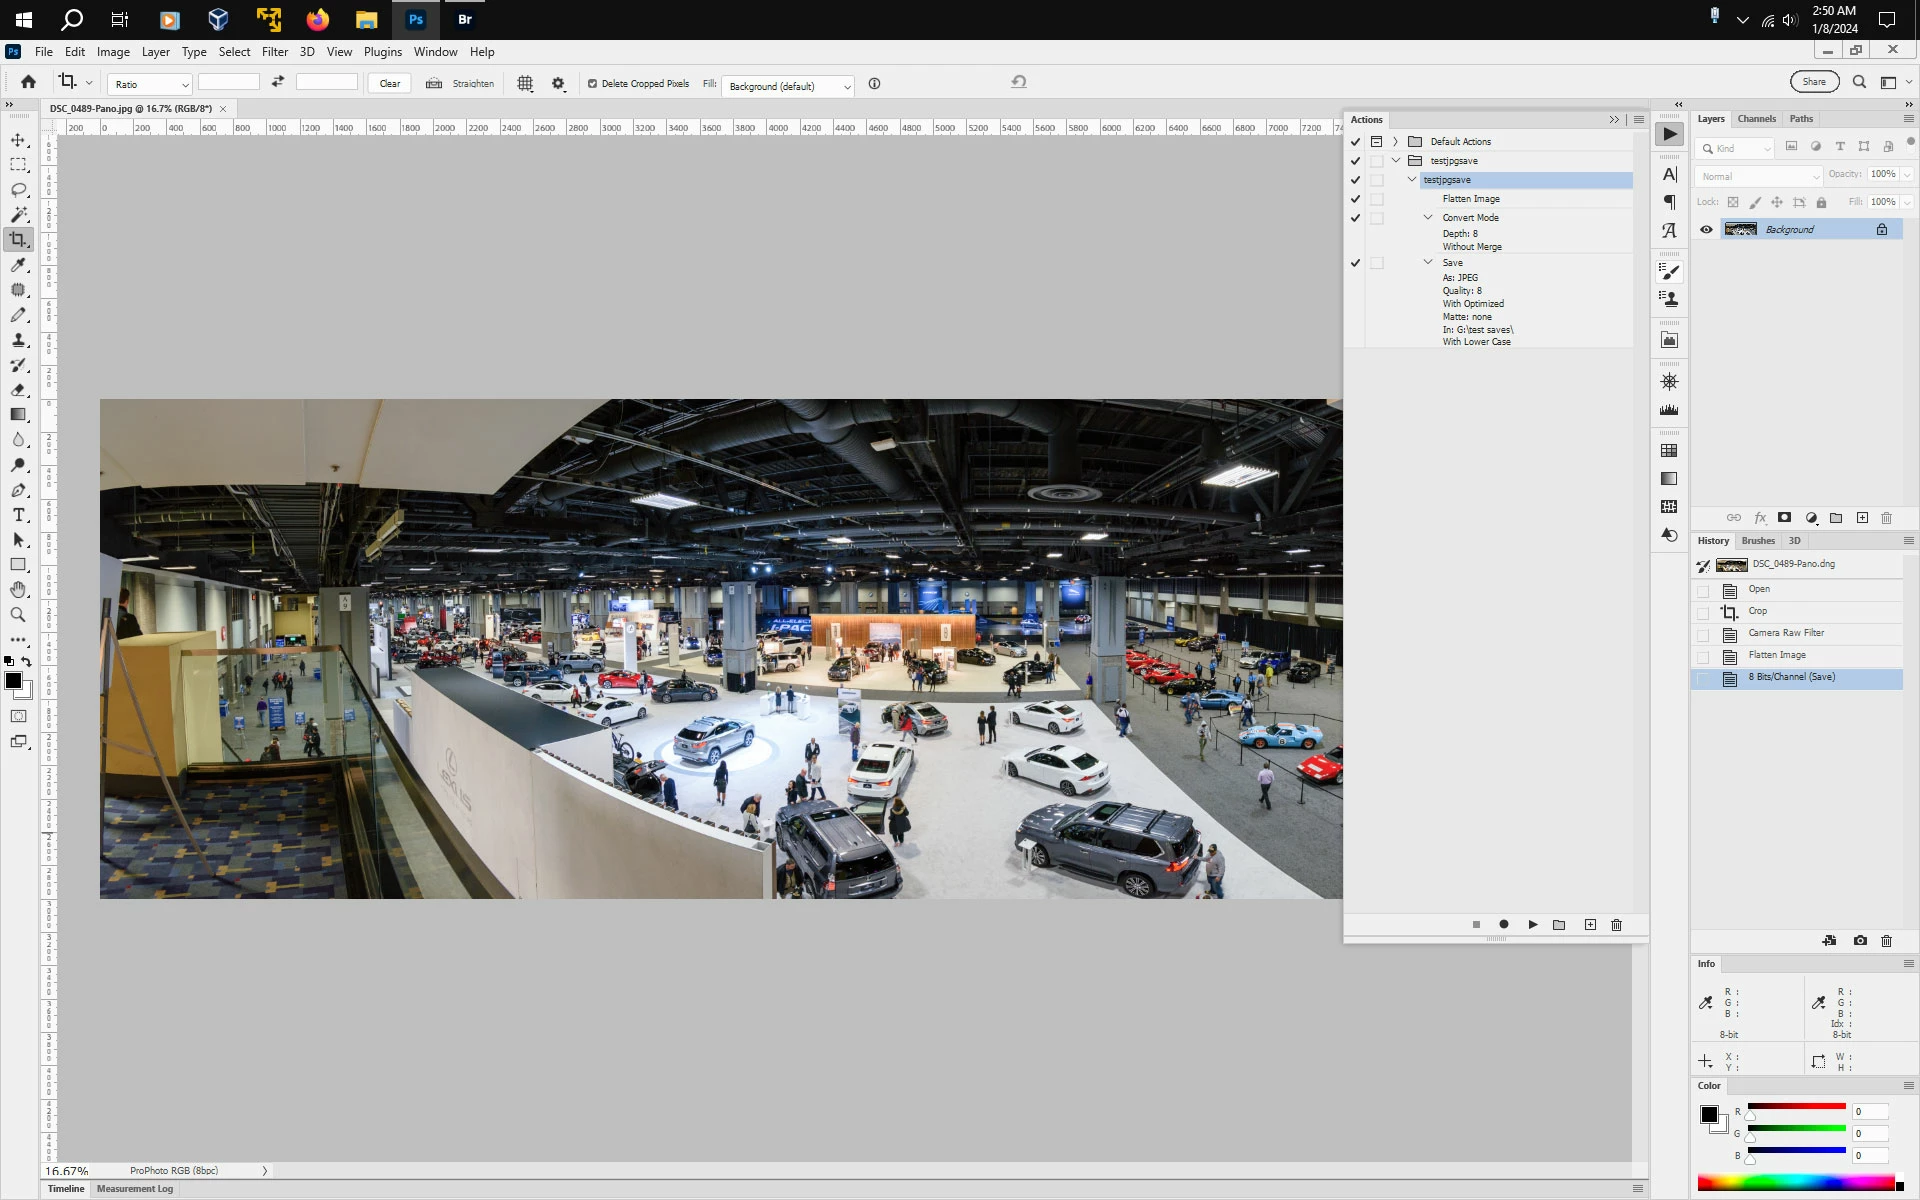Expand the Default Actions folder
Image resolution: width=1920 pixels, height=1200 pixels.
pyautogui.click(x=1395, y=142)
